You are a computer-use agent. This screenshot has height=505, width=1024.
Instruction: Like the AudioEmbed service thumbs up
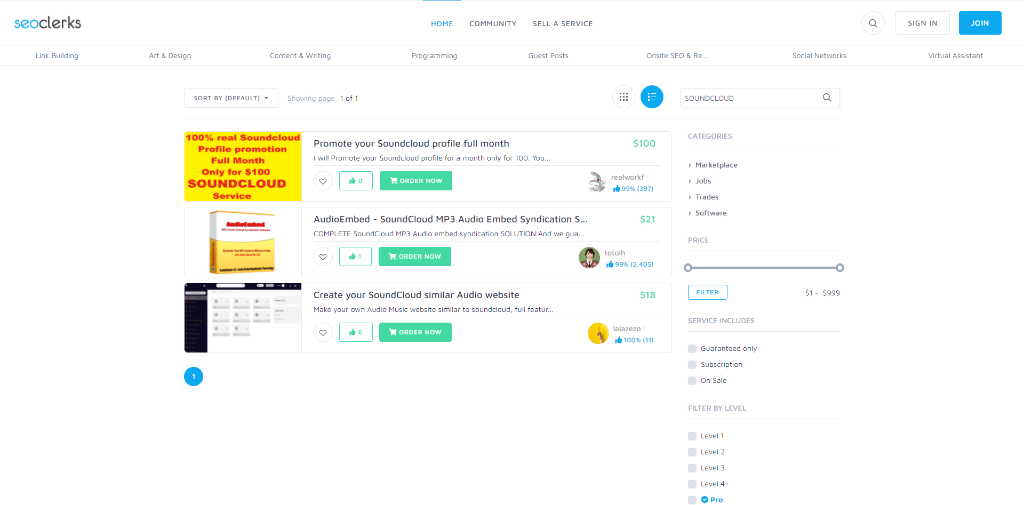point(355,257)
